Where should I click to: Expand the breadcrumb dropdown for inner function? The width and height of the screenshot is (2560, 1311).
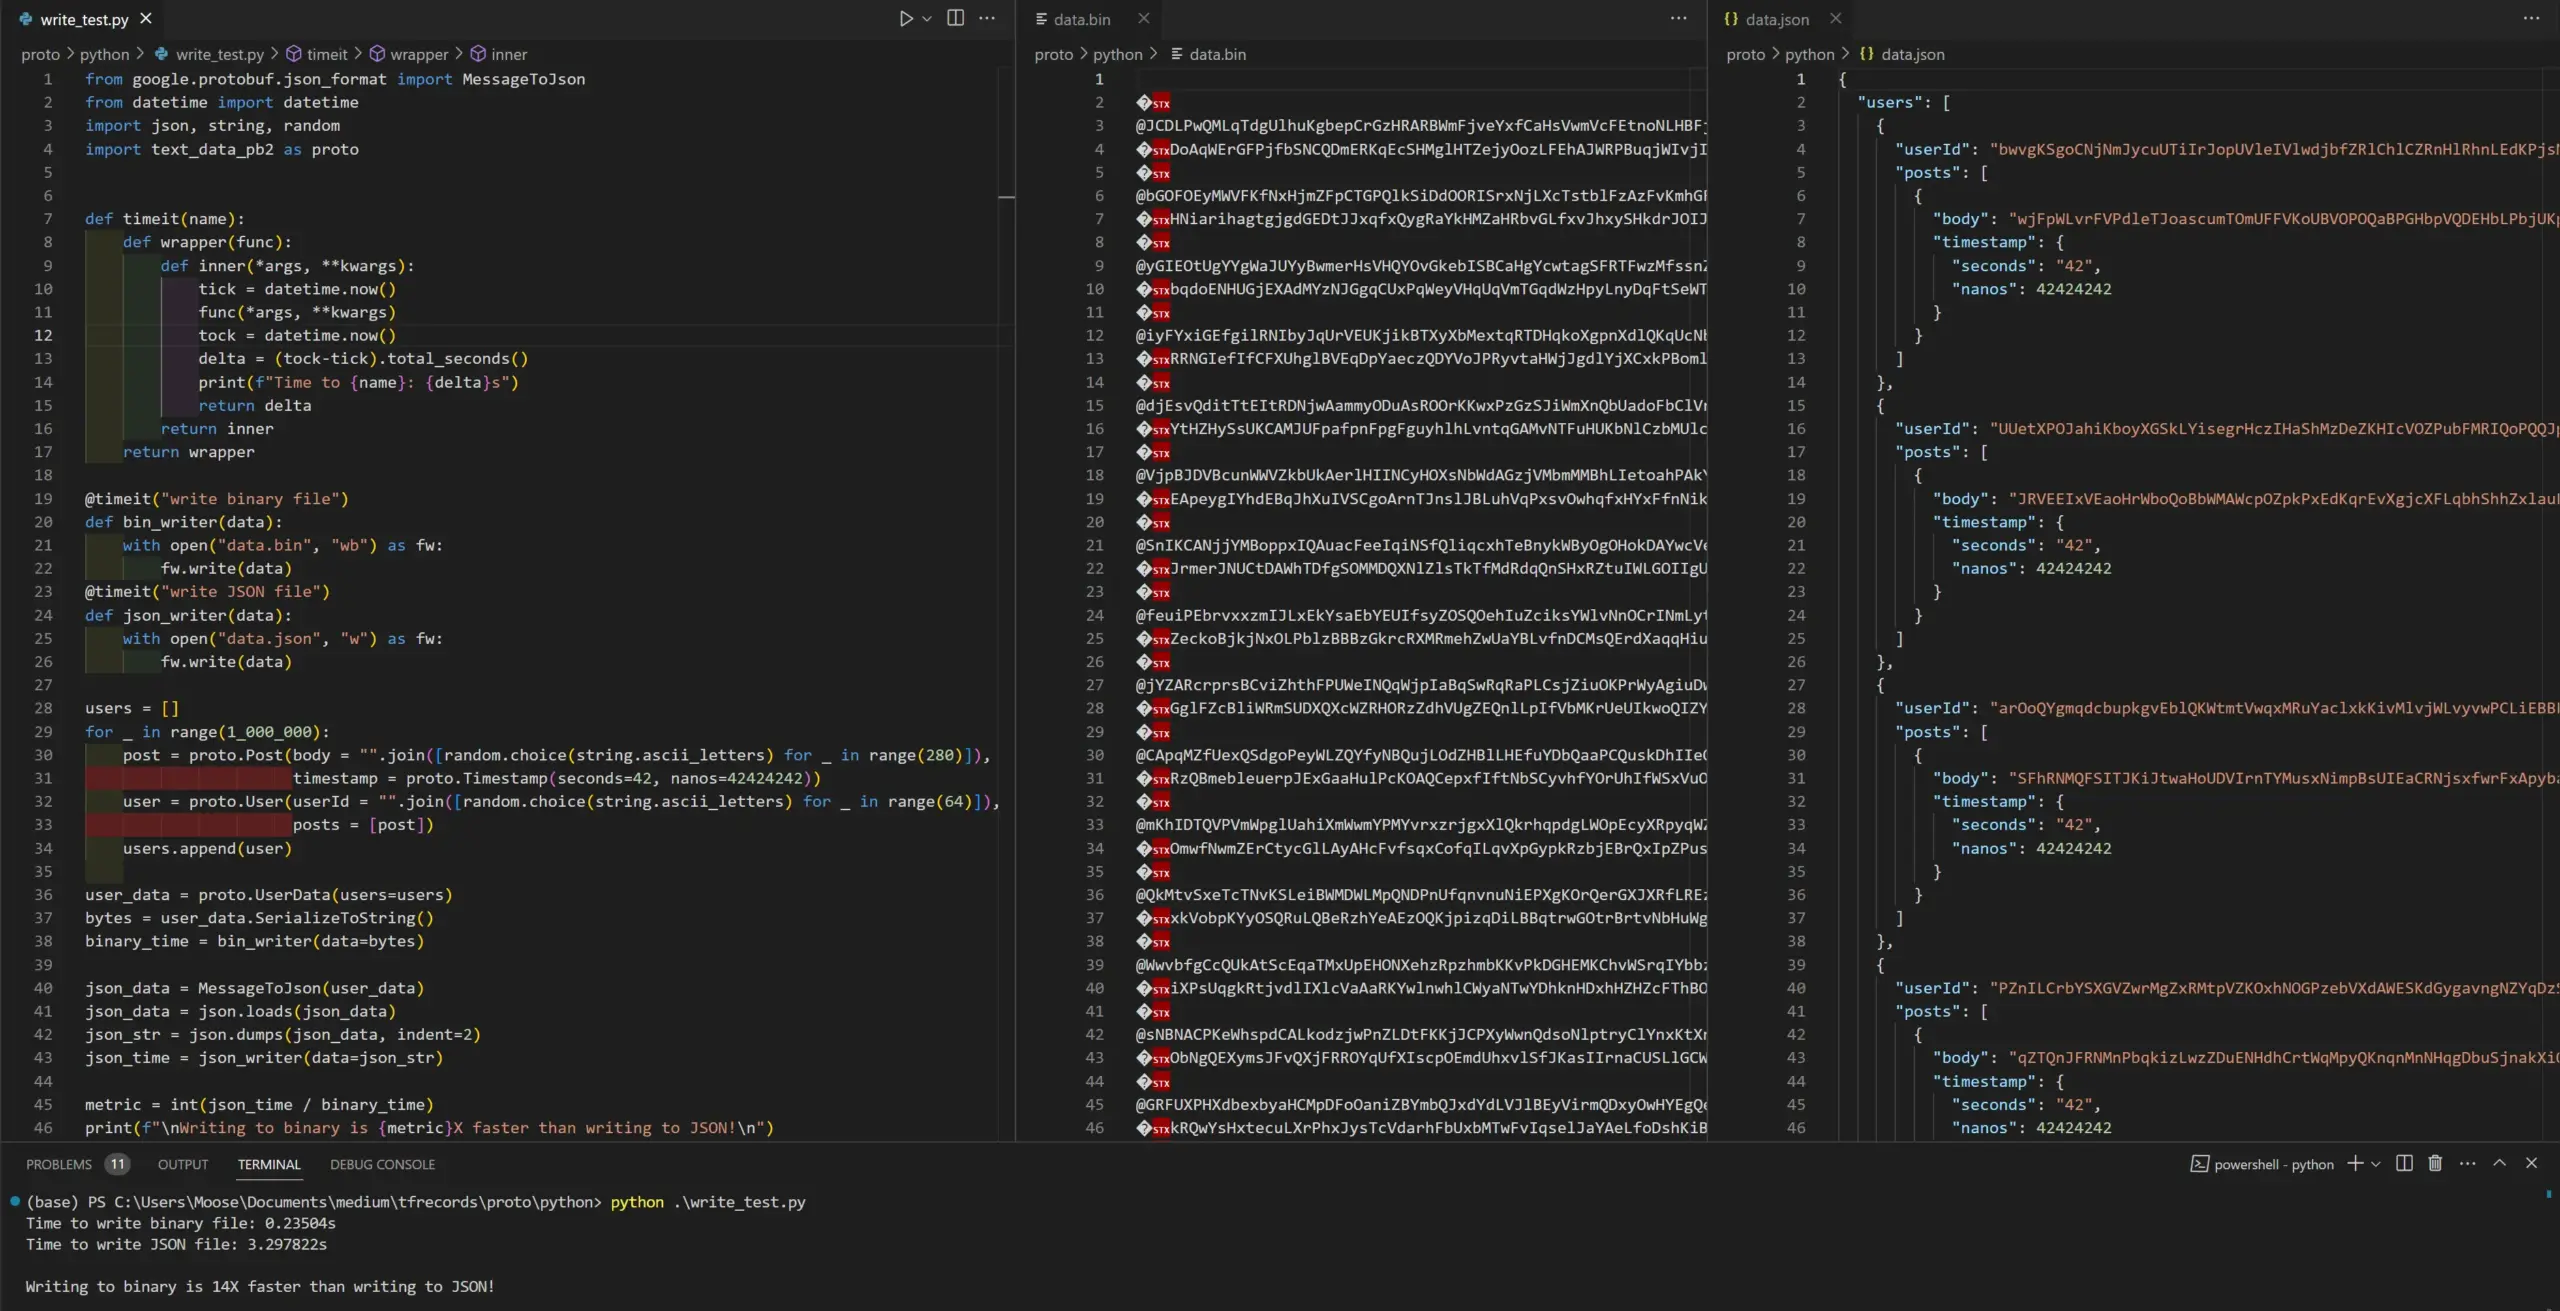[508, 54]
